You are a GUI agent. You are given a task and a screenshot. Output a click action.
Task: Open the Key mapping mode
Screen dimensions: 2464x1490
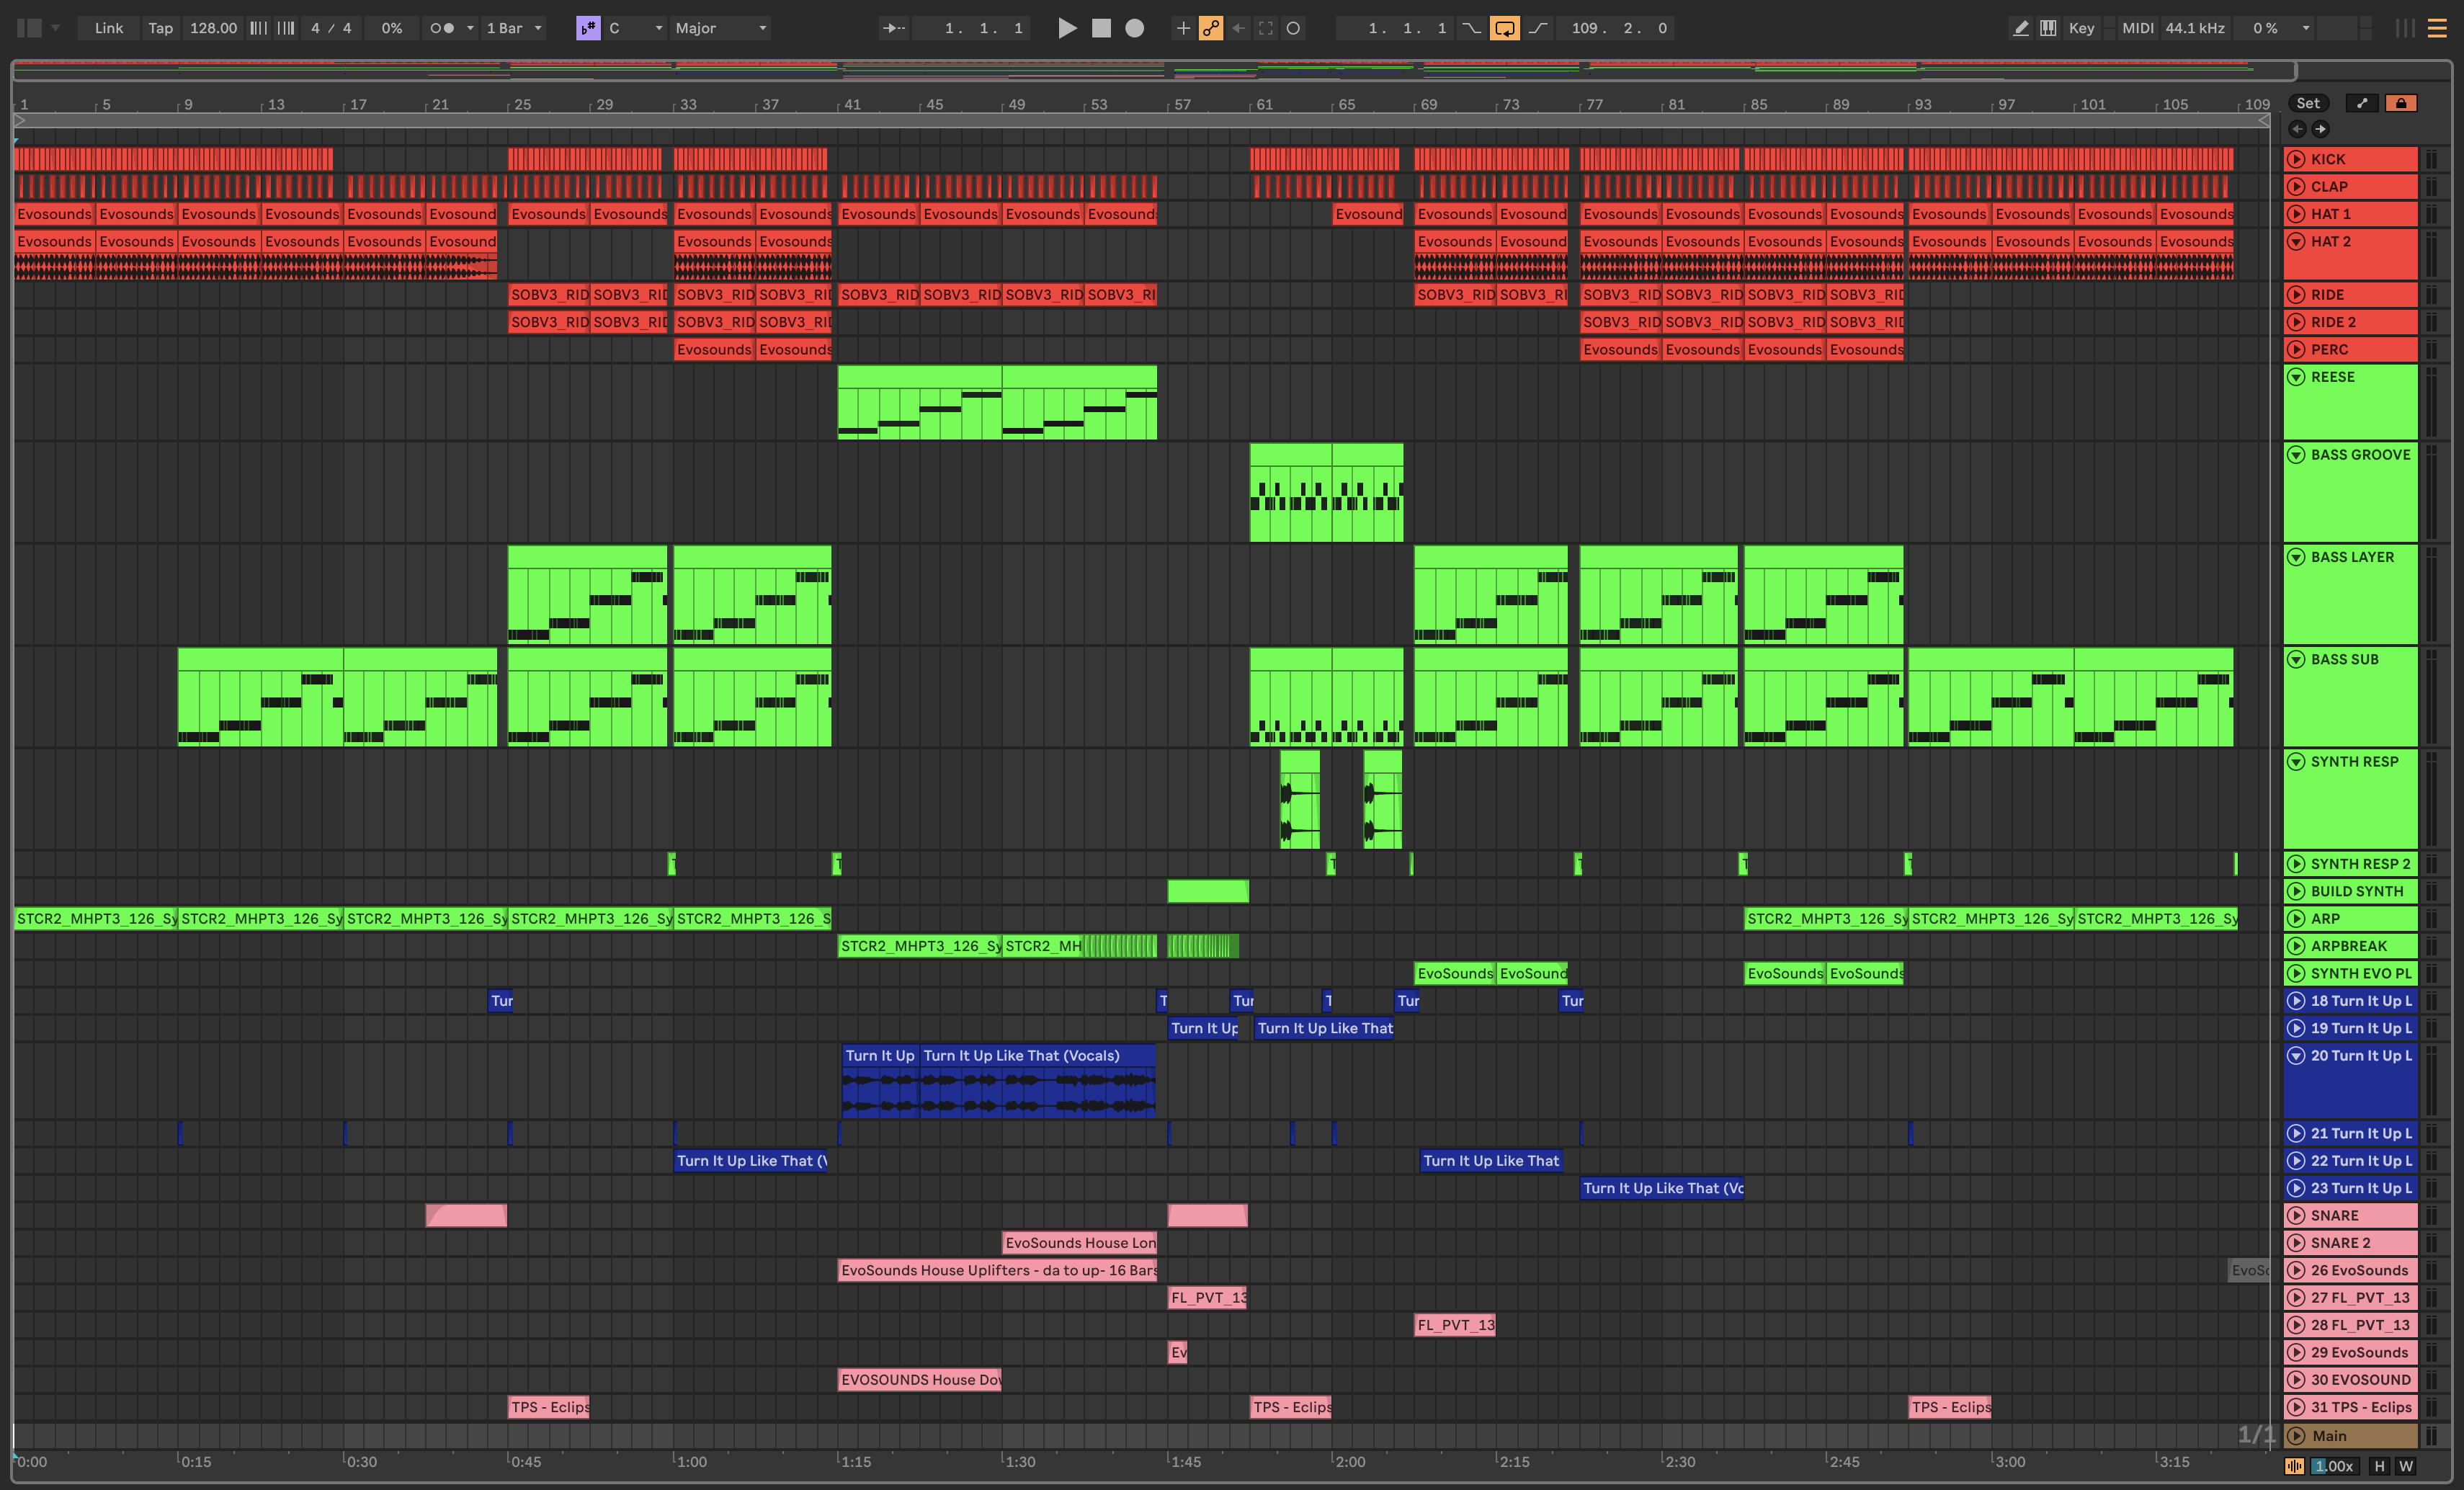tap(2081, 28)
